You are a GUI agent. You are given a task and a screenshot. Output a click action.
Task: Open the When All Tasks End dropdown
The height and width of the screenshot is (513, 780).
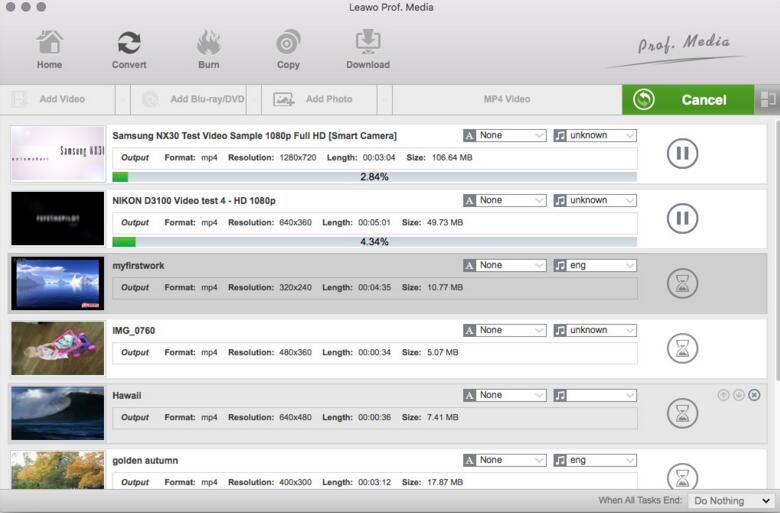click(x=732, y=501)
